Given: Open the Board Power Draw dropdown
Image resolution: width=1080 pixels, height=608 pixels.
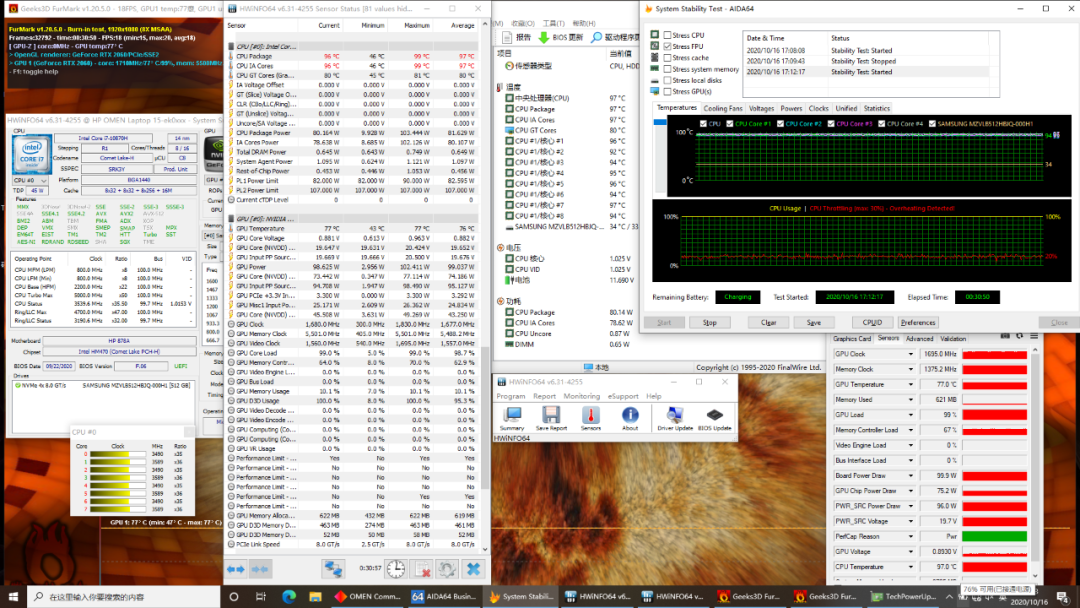Looking at the screenshot, I should click(910, 475).
